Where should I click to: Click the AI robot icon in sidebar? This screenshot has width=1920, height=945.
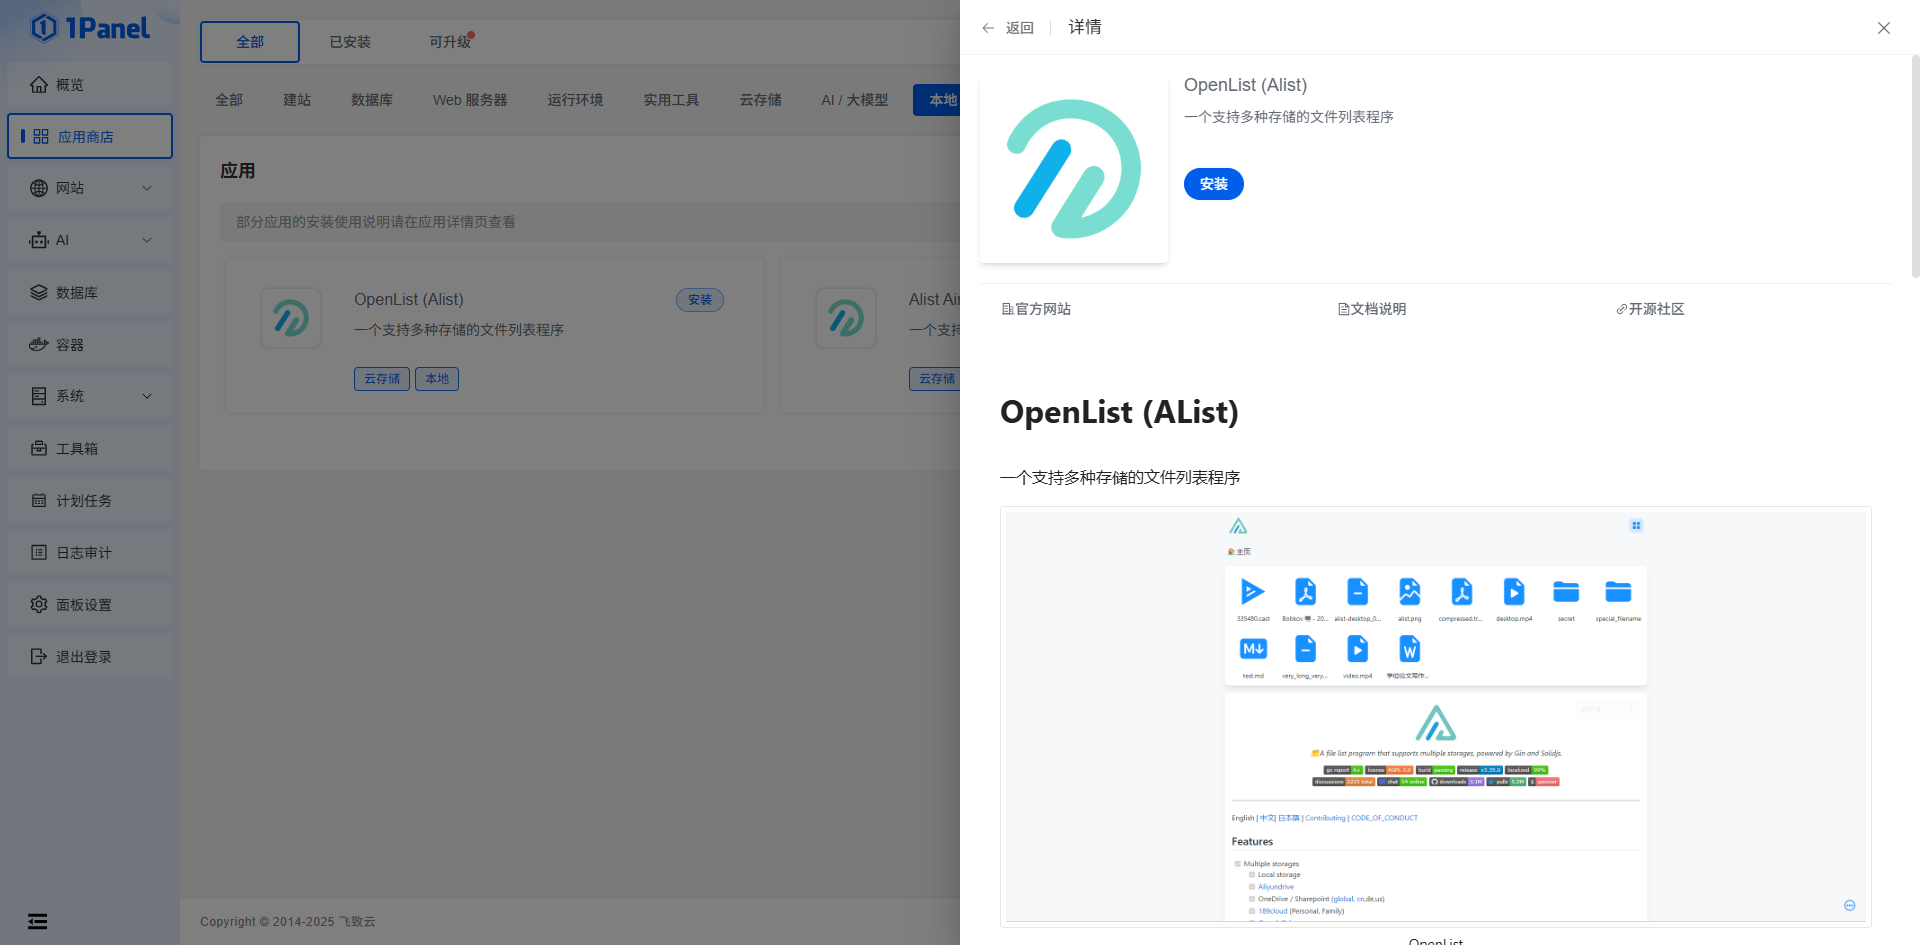[x=39, y=240]
